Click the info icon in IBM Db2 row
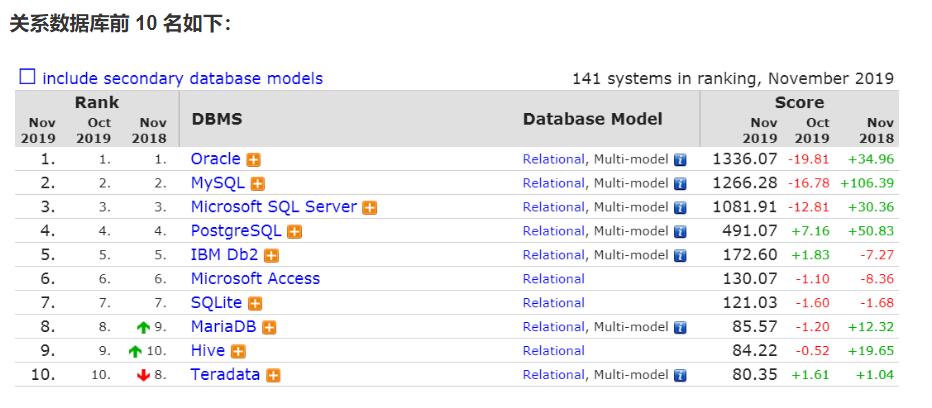 click(x=680, y=256)
